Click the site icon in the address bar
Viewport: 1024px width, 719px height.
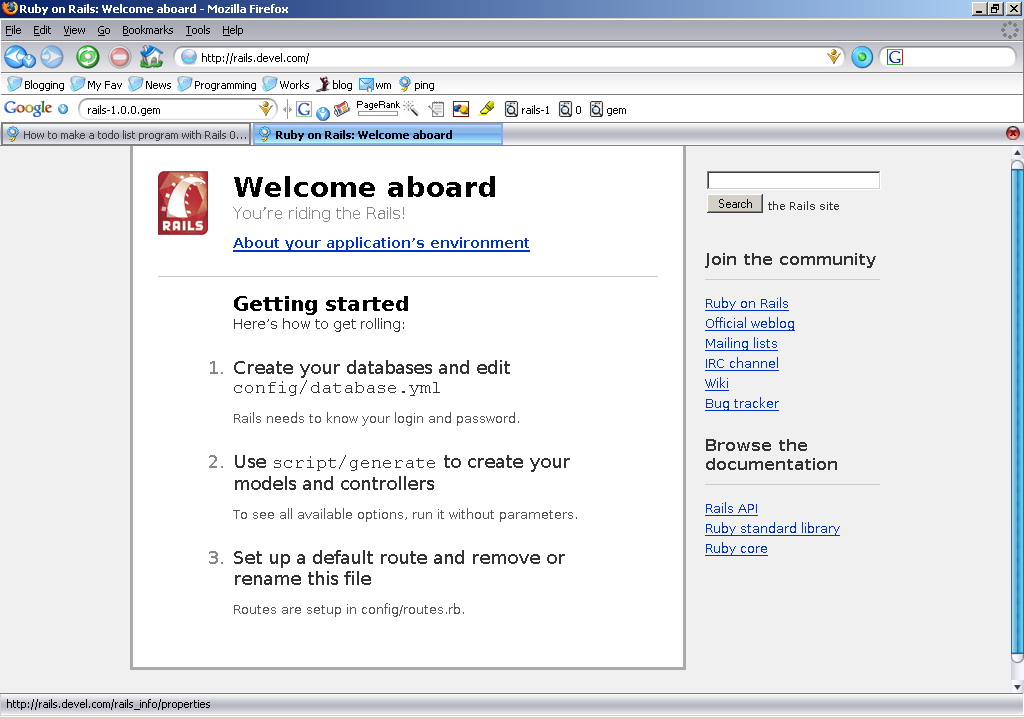[189, 57]
